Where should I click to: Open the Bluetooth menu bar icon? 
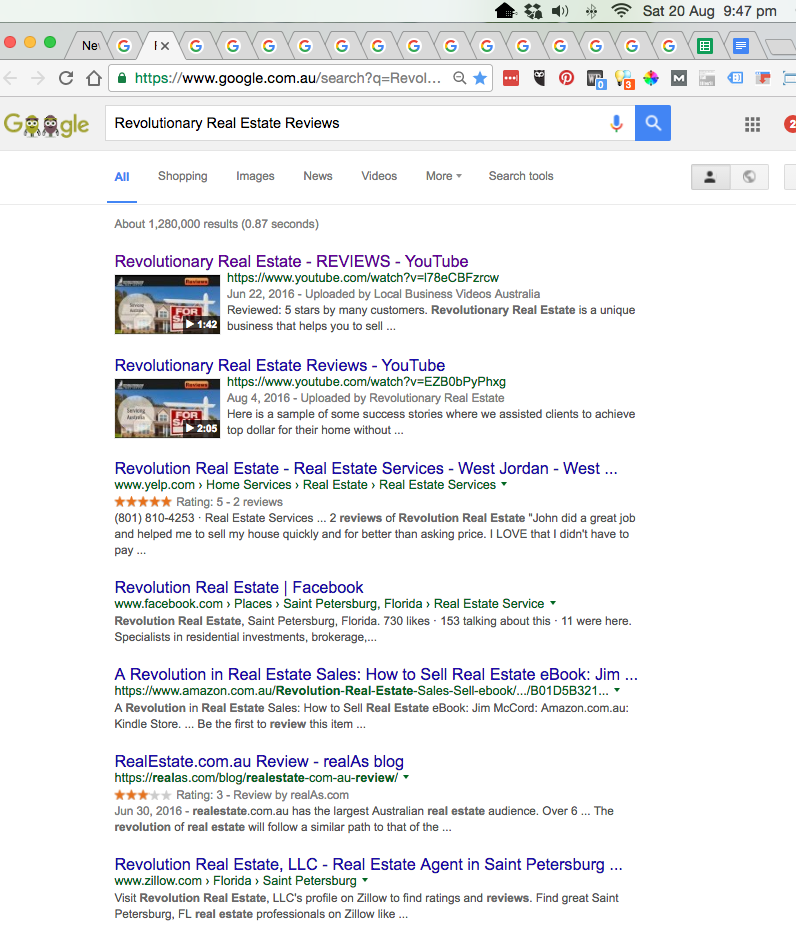[x=591, y=11]
